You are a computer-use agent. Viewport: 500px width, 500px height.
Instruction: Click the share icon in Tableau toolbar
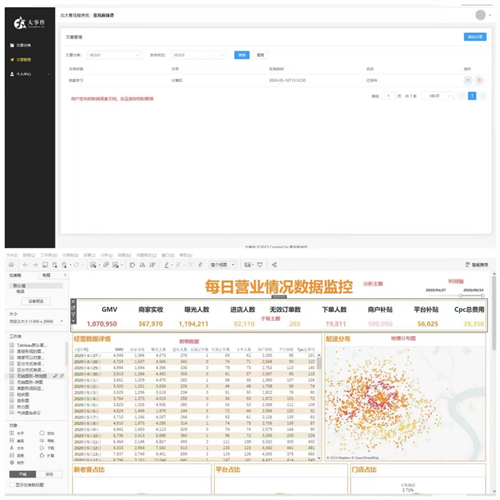pyautogui.click(x=274, y=265)
